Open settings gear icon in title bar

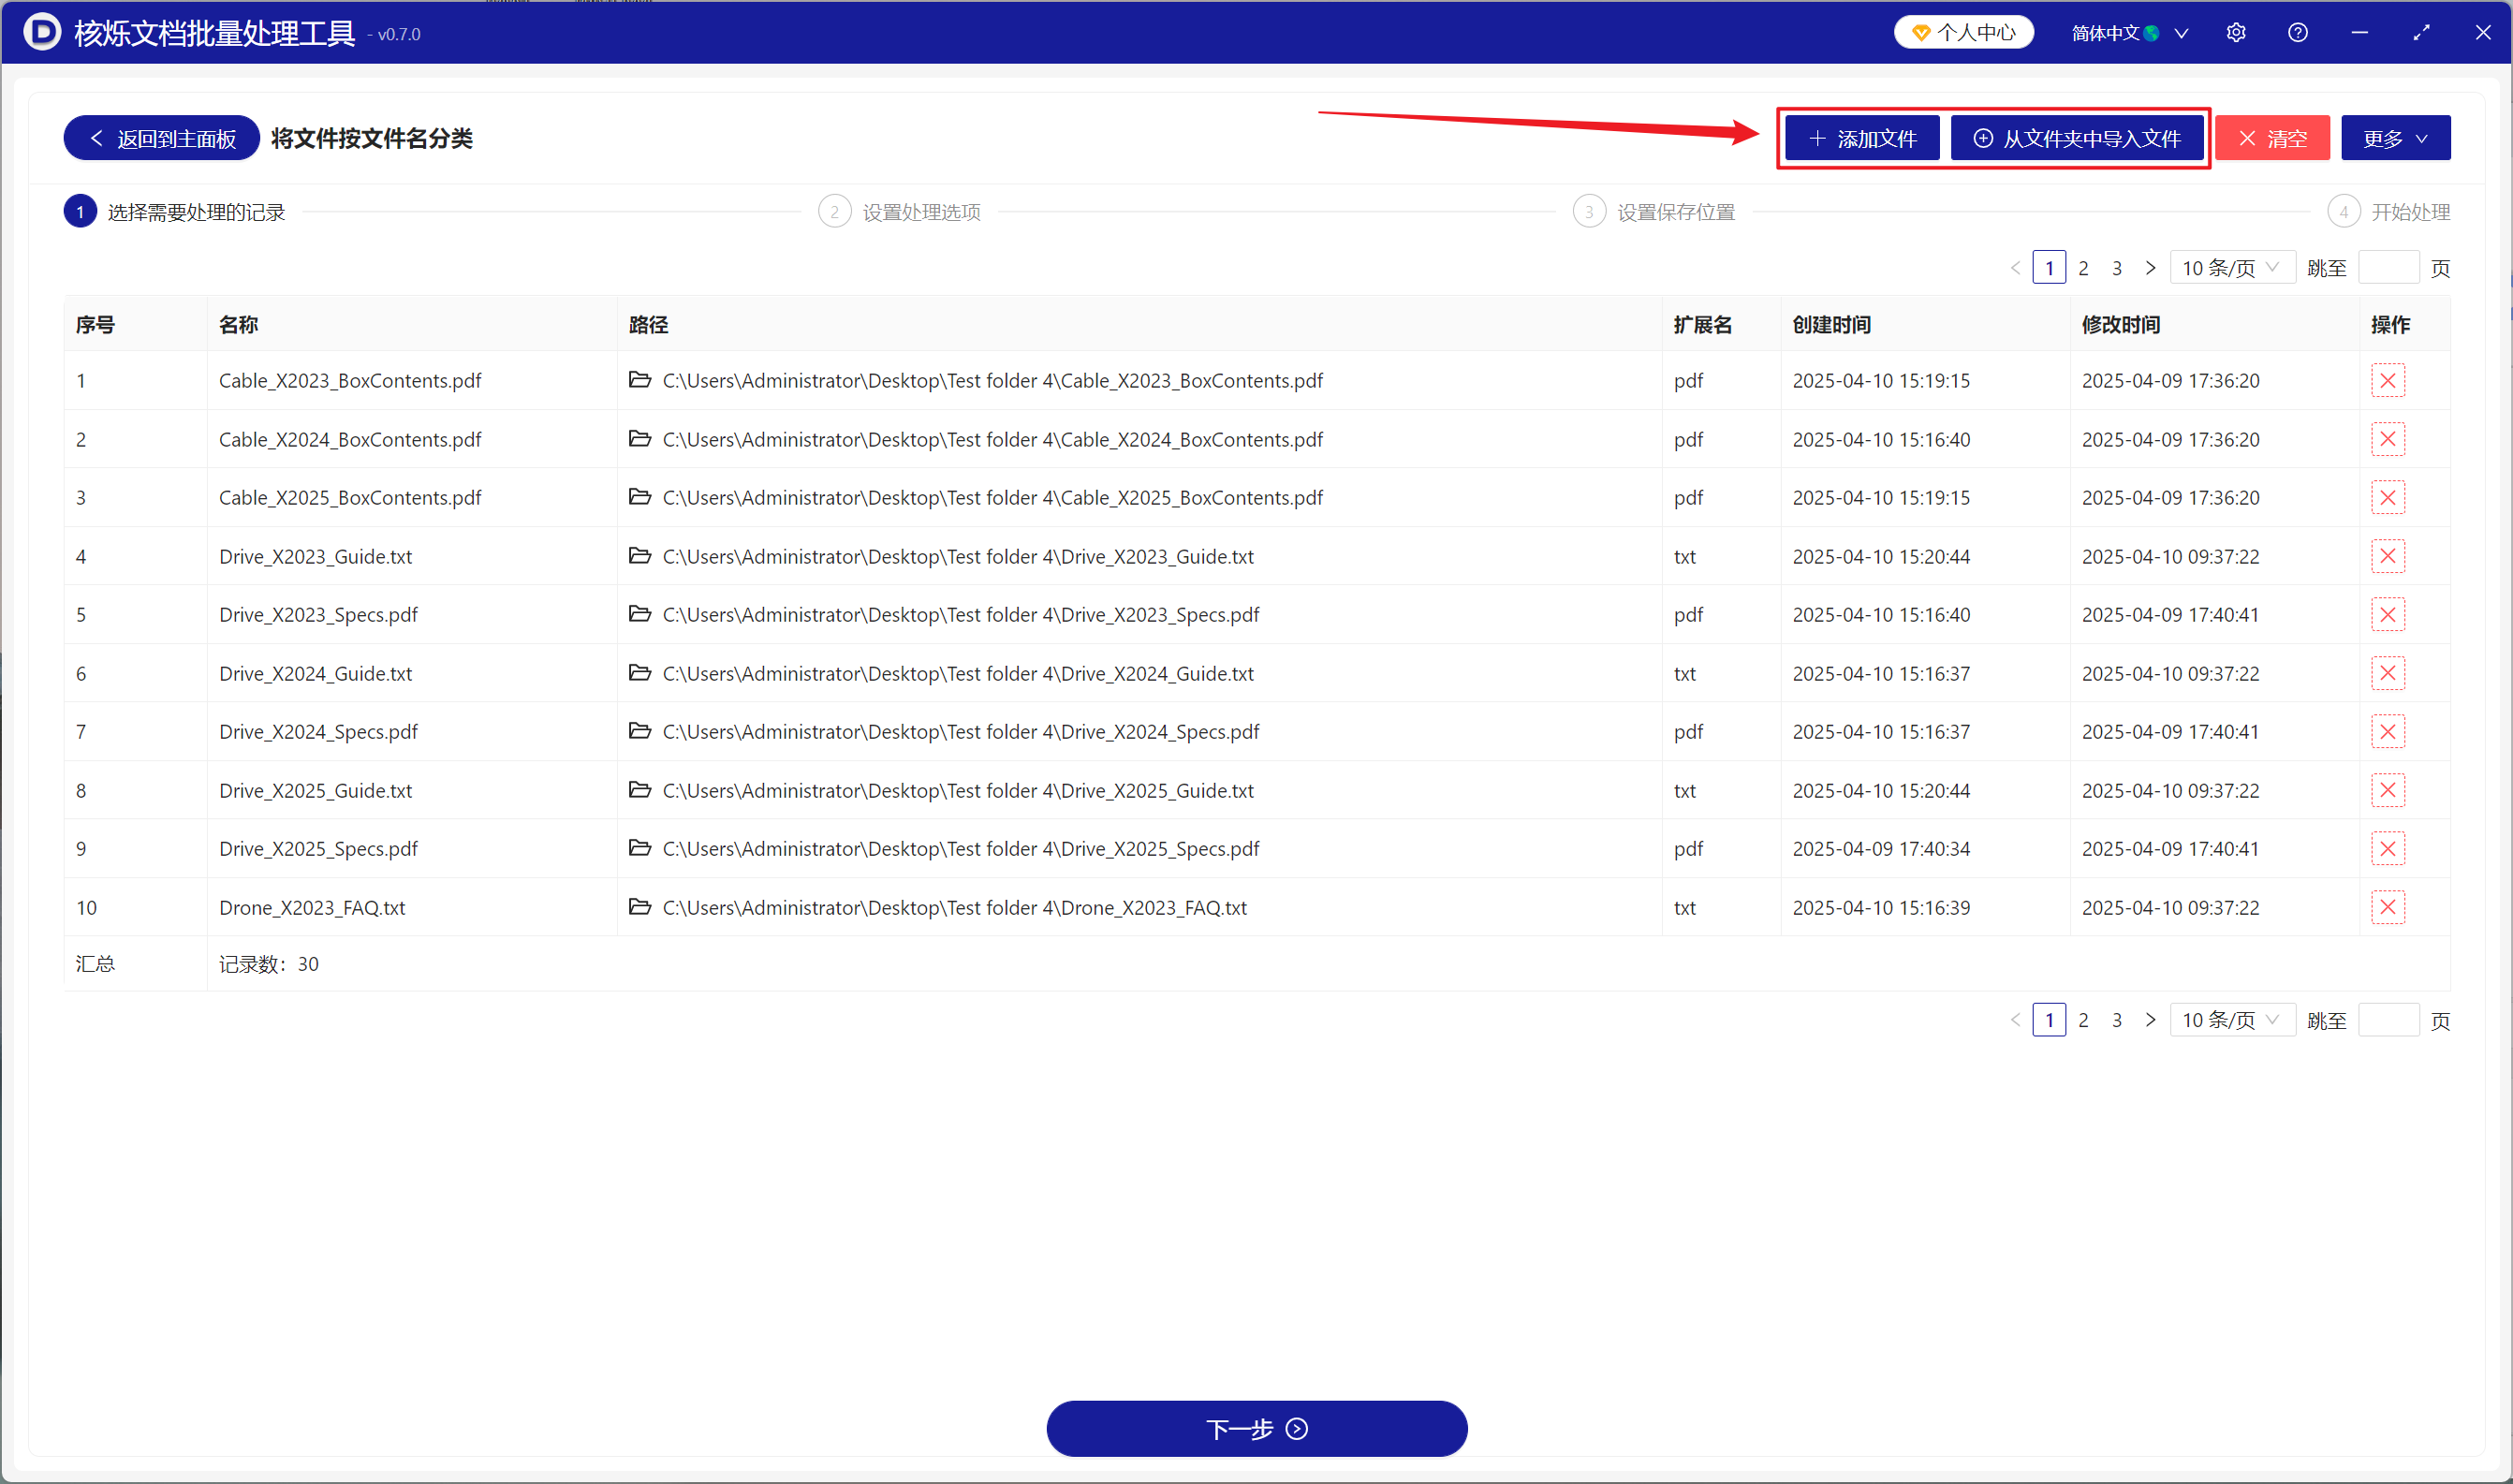[x=2236, y=33]
